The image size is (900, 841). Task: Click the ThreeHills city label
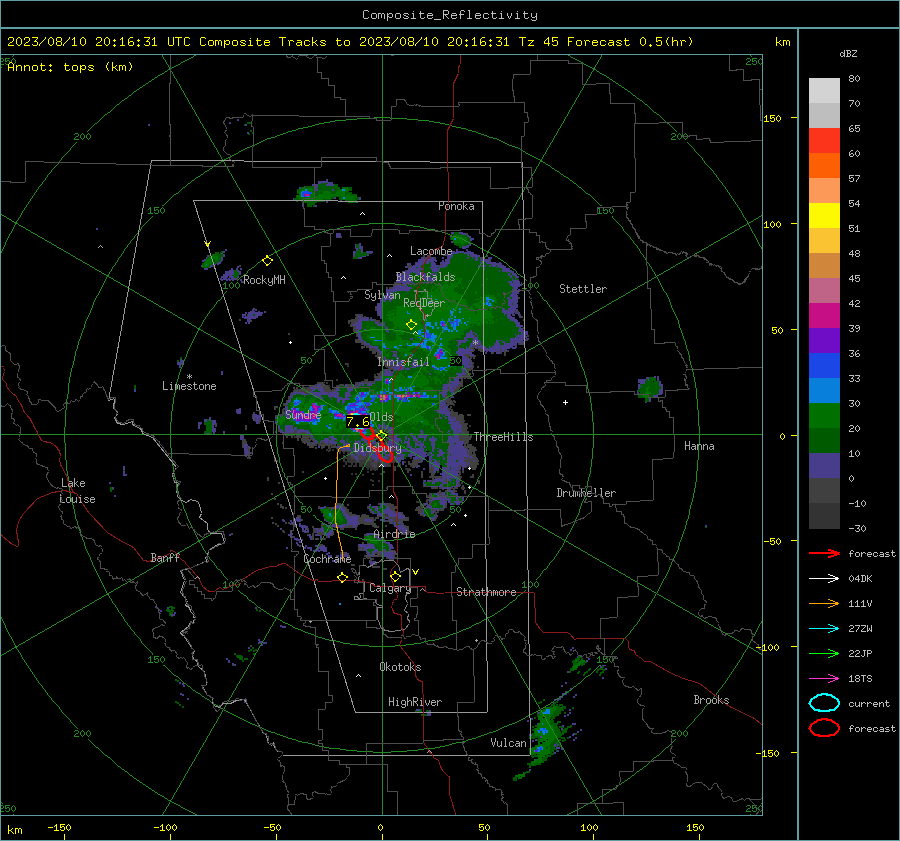point(503,437)
